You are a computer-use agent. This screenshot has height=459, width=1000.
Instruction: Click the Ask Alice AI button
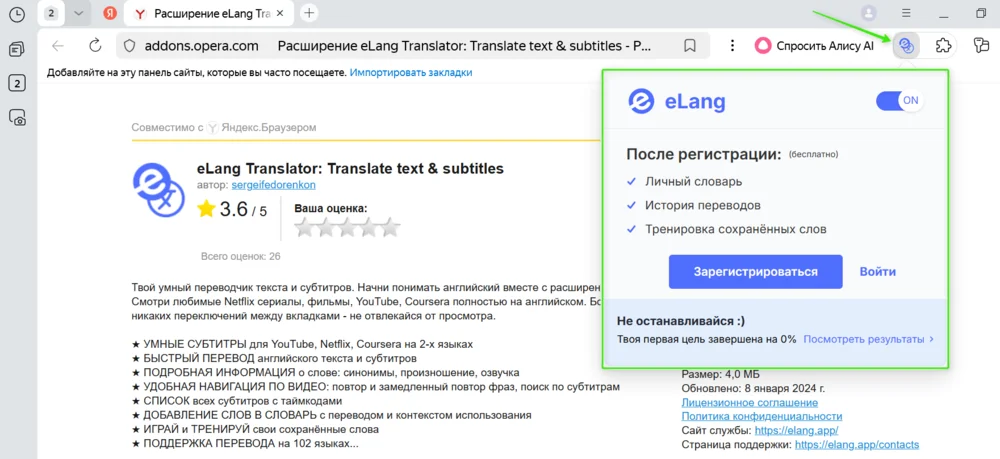(x=813, y=45)
